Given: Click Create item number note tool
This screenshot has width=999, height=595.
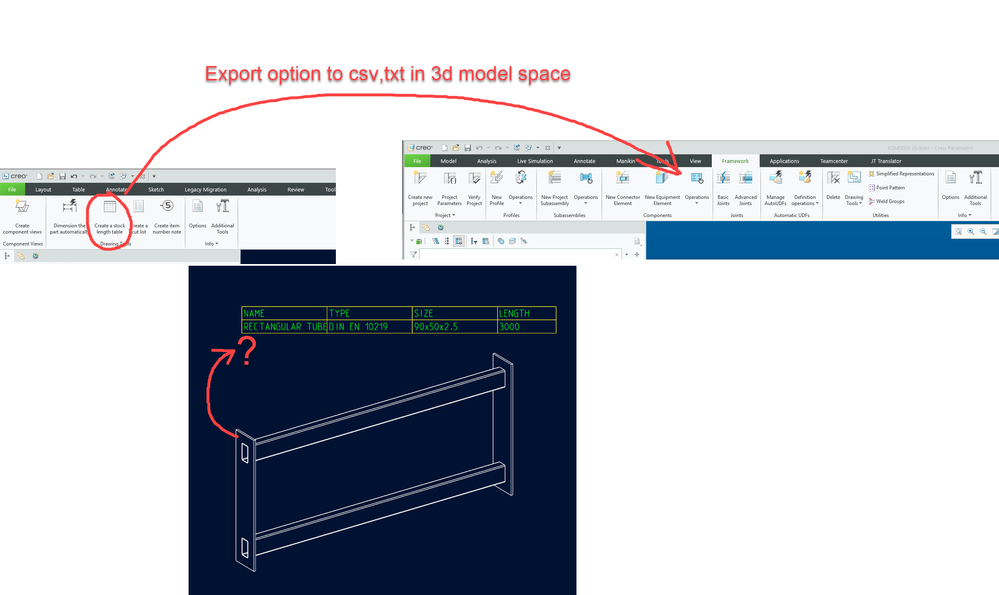Looking at the screenshot, I should 167,217.
